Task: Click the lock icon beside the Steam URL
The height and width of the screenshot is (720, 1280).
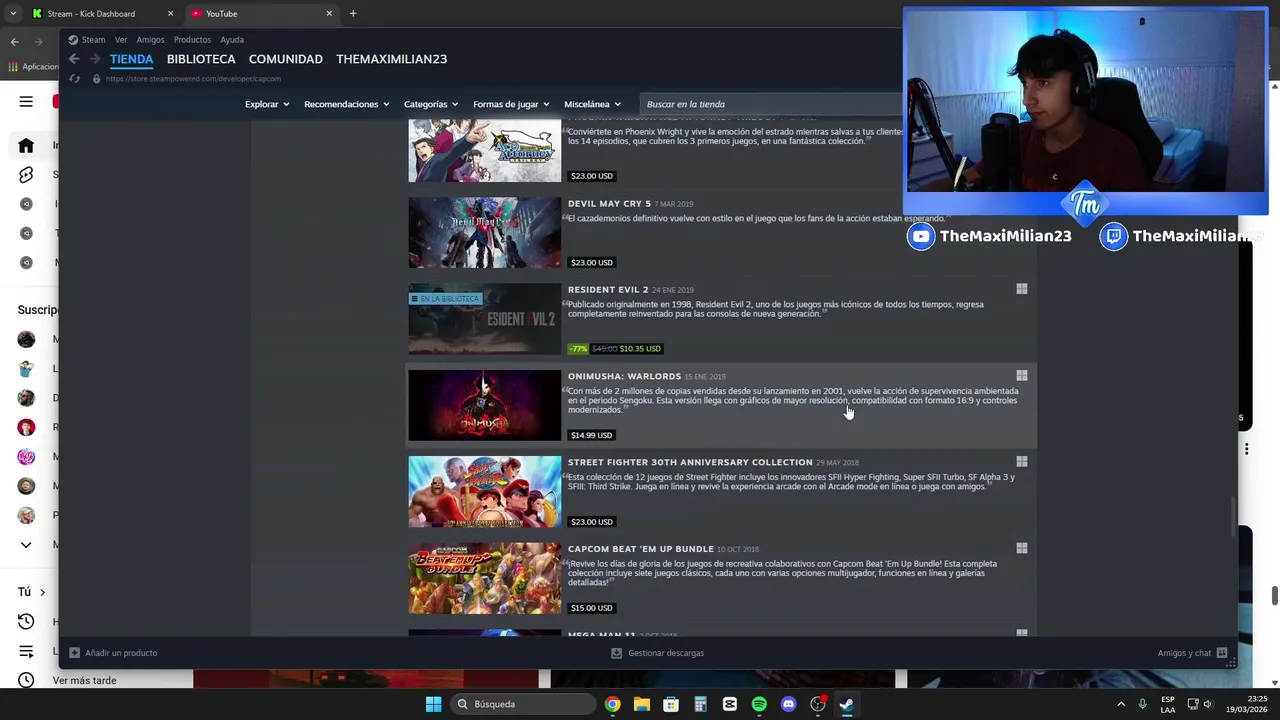Action: tap(96, 79)
